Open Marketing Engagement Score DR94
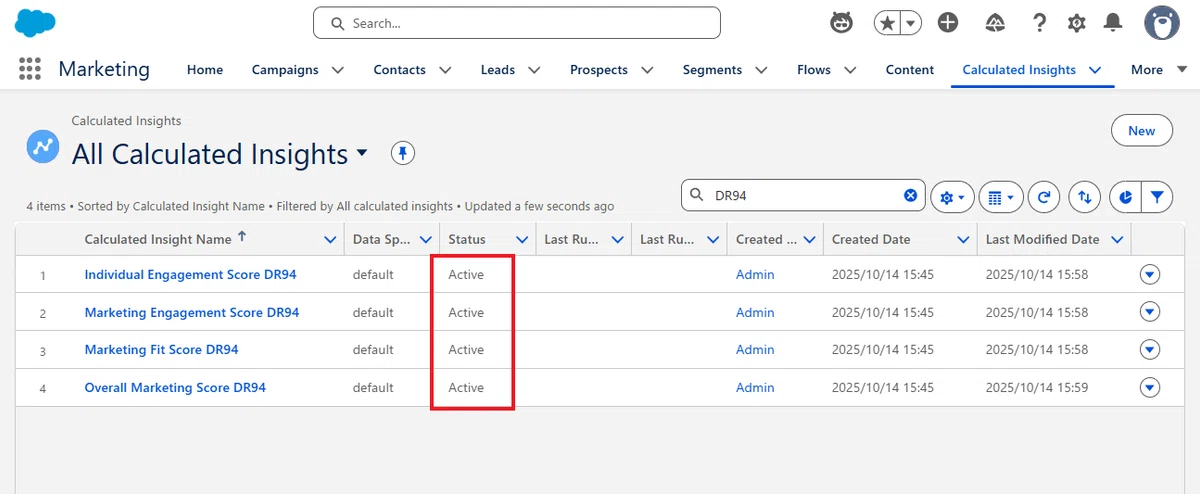 point(192,312)
